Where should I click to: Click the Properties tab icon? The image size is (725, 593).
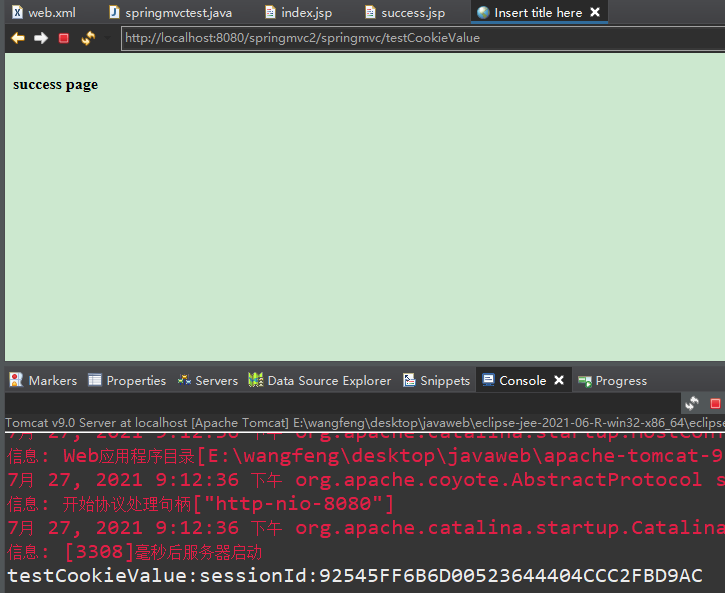coord(95,380)
